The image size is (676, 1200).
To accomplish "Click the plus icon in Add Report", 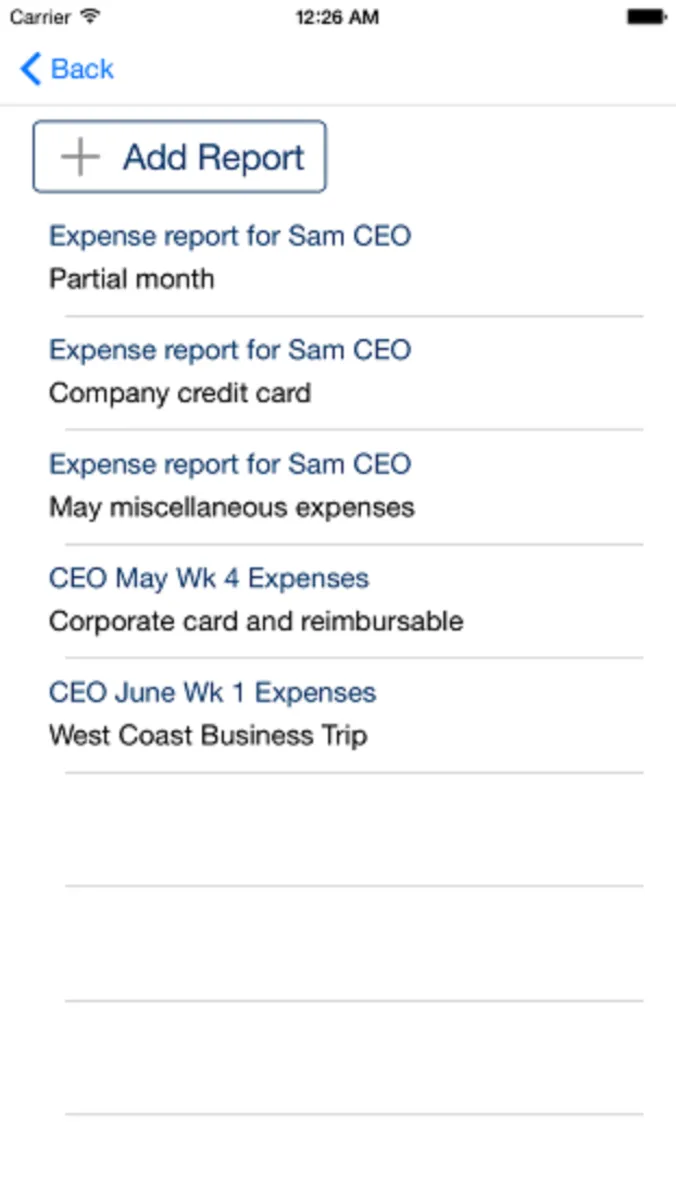I will (80, 157).
